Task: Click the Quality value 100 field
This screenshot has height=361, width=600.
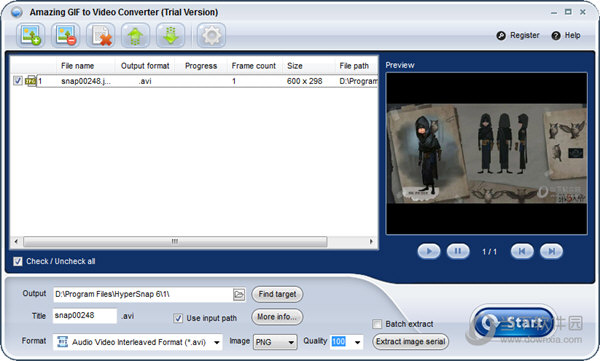Action: tap(339, 341)
